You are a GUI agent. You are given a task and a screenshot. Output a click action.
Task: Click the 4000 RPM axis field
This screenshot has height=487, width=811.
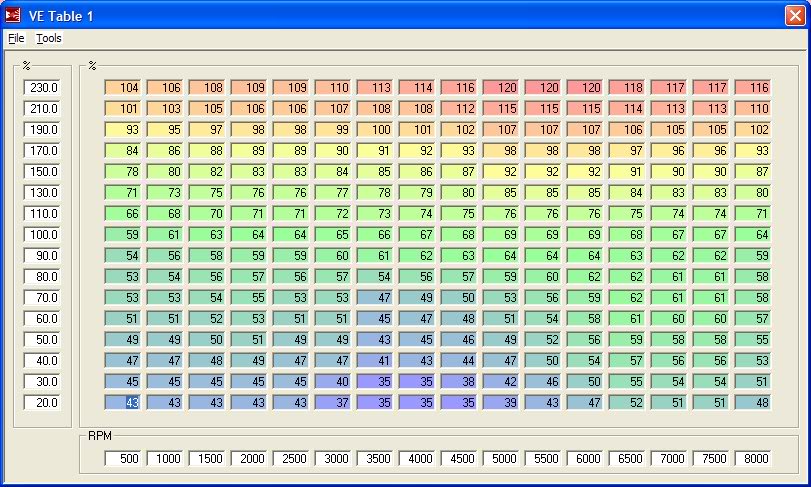click(x=418, y=458)
